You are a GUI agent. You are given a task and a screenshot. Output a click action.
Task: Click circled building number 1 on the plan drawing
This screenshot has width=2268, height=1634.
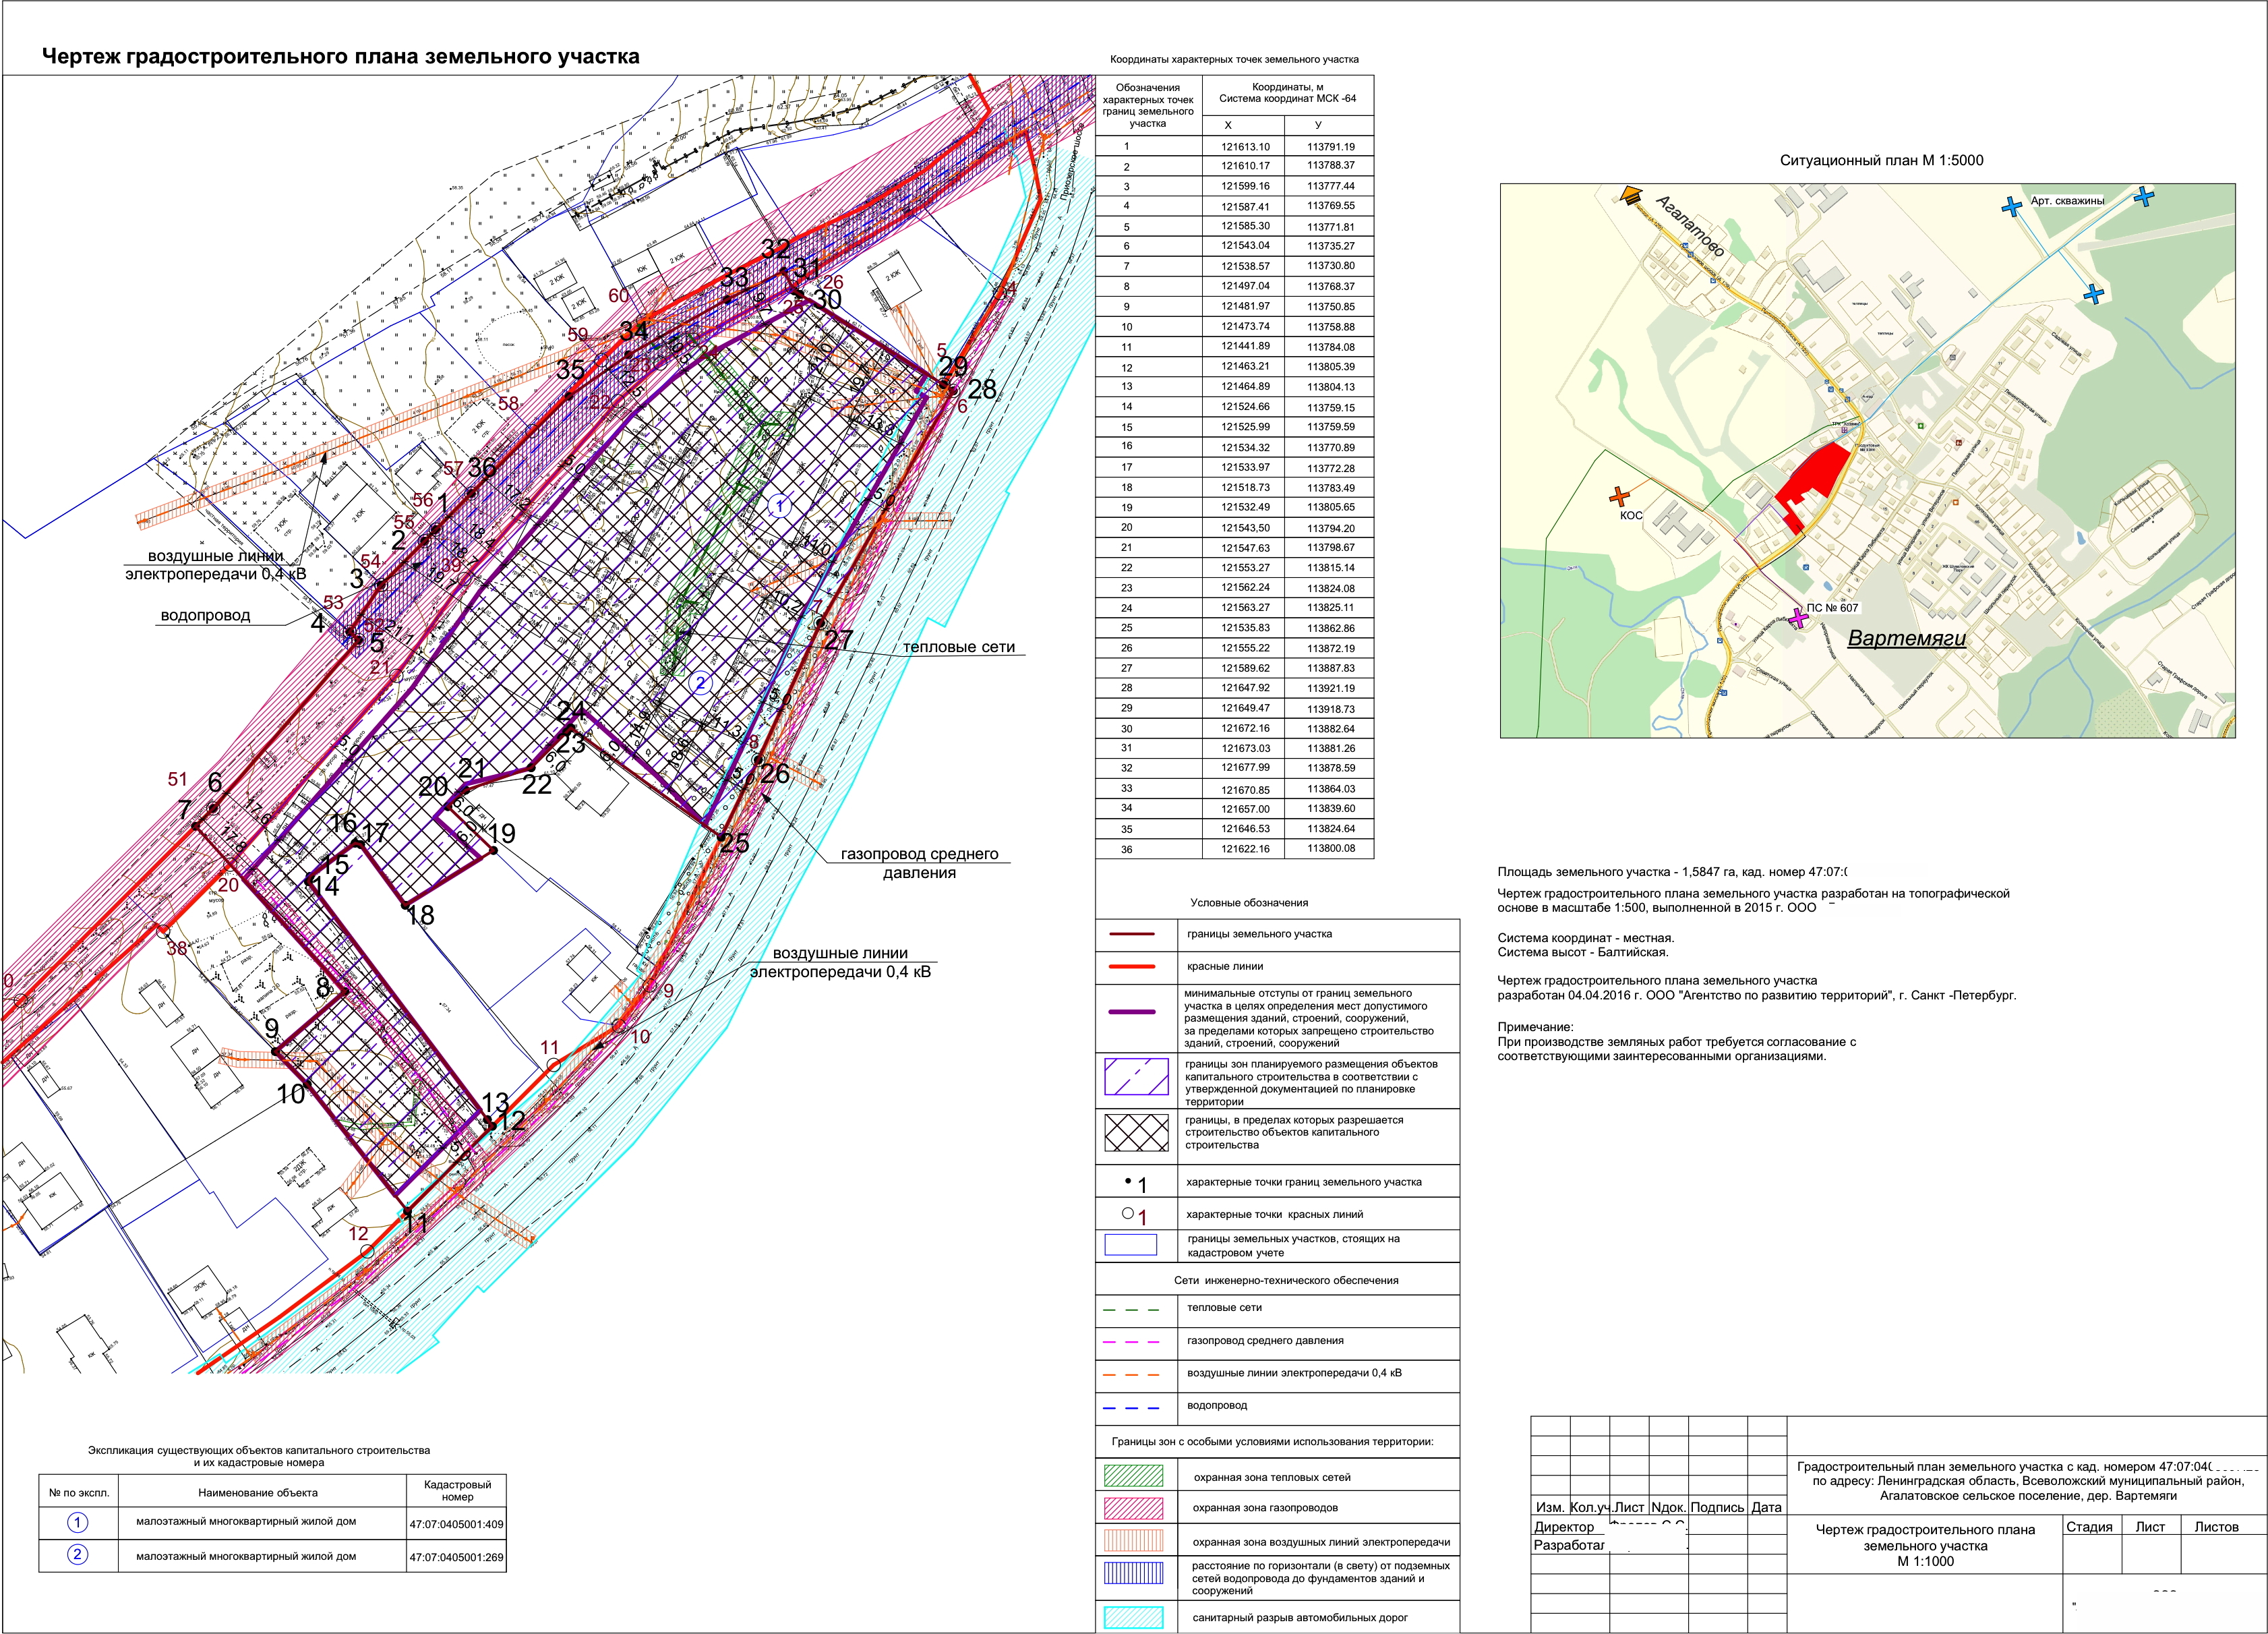click(780, 506)
